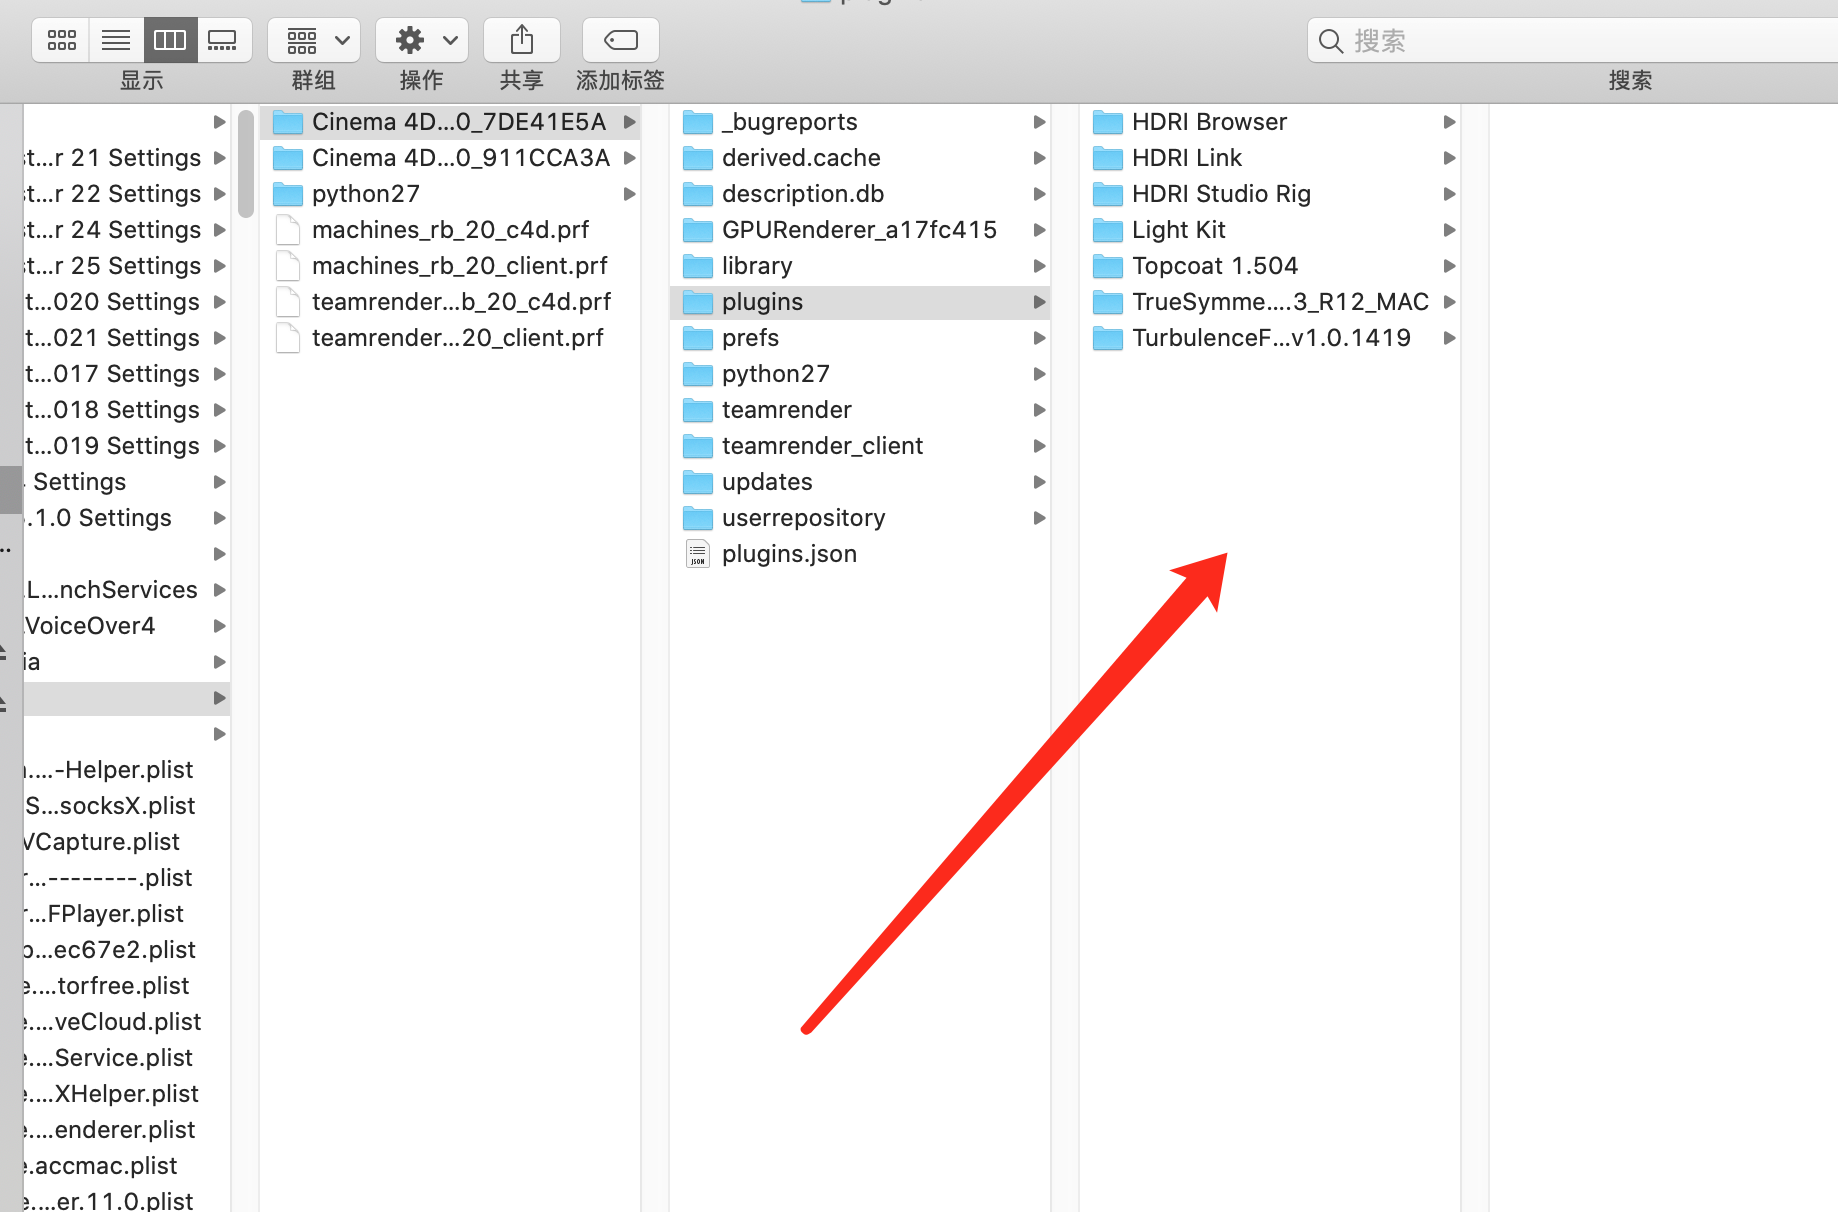Switch to list view mode

pyautogui.click(x=116, y=40)
